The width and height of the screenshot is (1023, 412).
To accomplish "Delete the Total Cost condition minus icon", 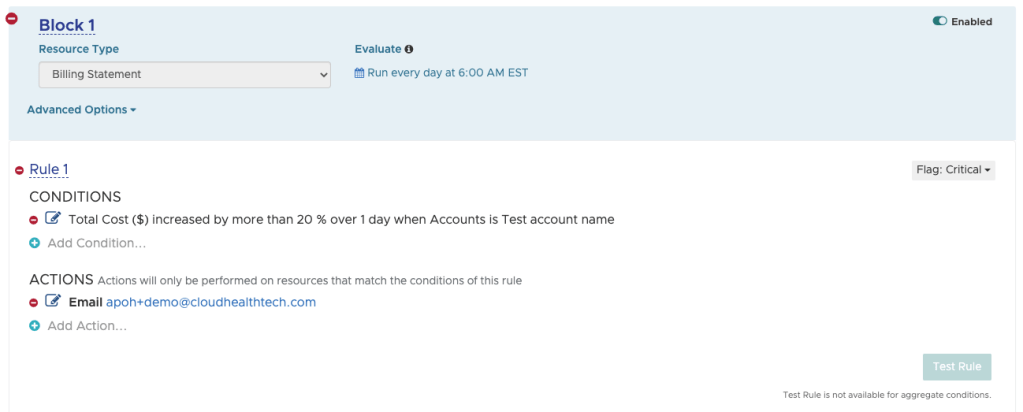I will (34, 220).
